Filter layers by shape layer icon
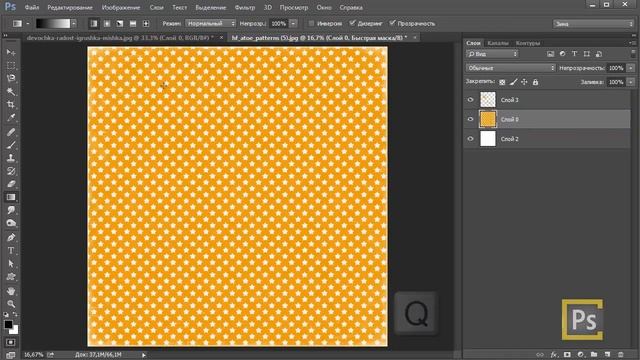Viewport: 640px width, 360px height. [x=587, y=54]
